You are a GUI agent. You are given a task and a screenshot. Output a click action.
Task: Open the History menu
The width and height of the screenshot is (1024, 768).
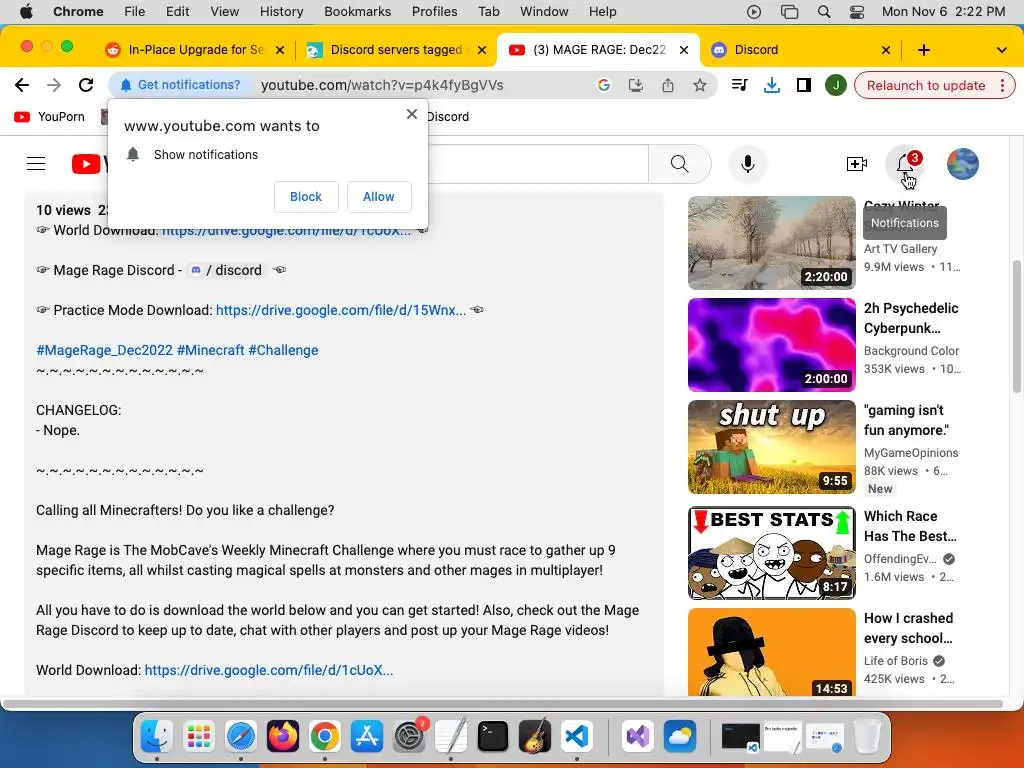coord(281,12)
